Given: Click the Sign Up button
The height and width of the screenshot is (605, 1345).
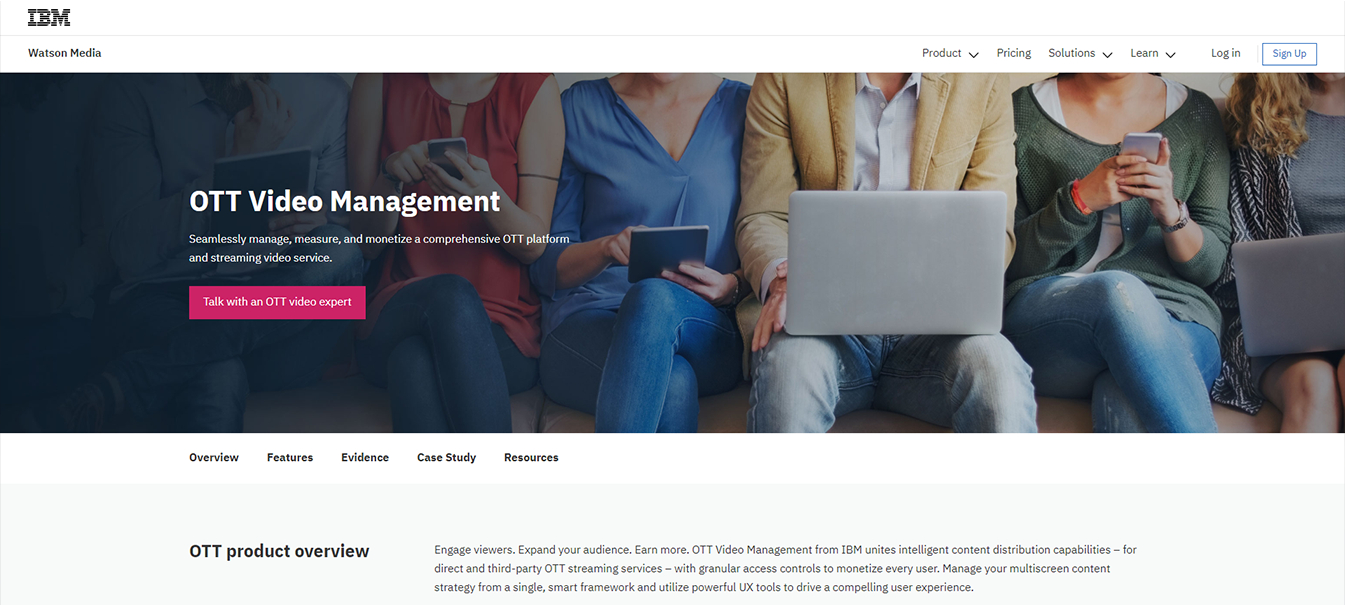Looking at the screenshot, I should coord(1289,54).
